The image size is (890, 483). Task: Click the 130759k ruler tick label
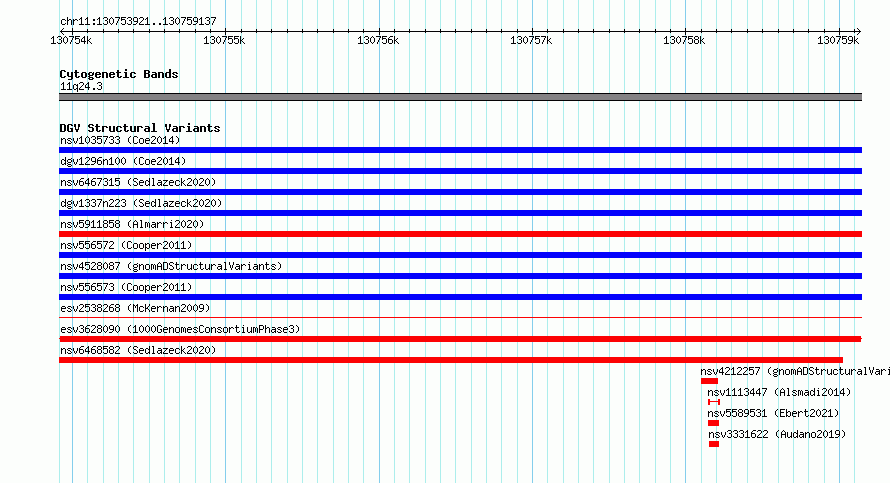pos(838,40)
